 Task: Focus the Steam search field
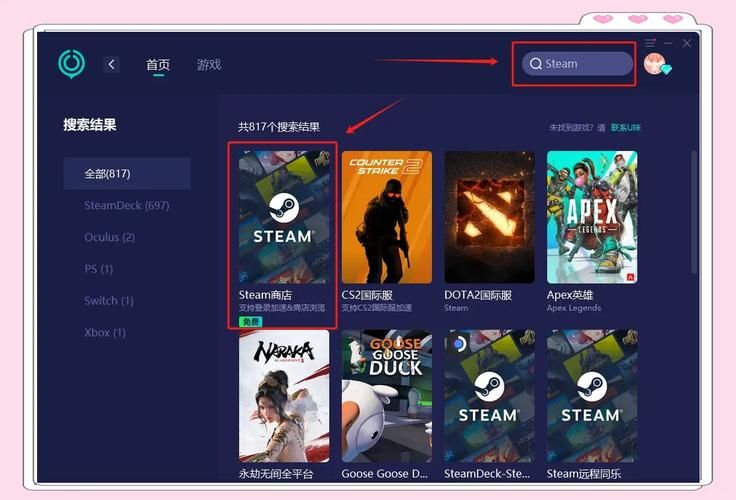pos(577,63)
